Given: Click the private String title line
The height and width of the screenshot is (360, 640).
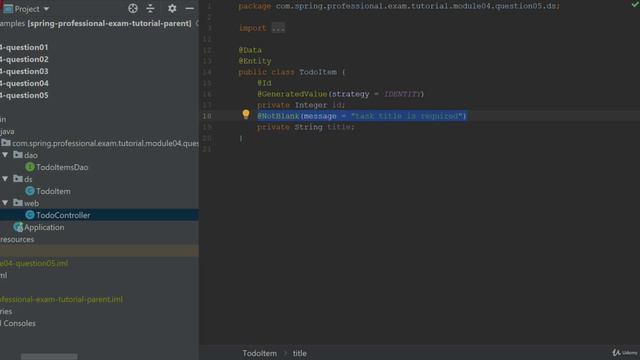Looking at the screenshot, I should click(x=306, y=127).
